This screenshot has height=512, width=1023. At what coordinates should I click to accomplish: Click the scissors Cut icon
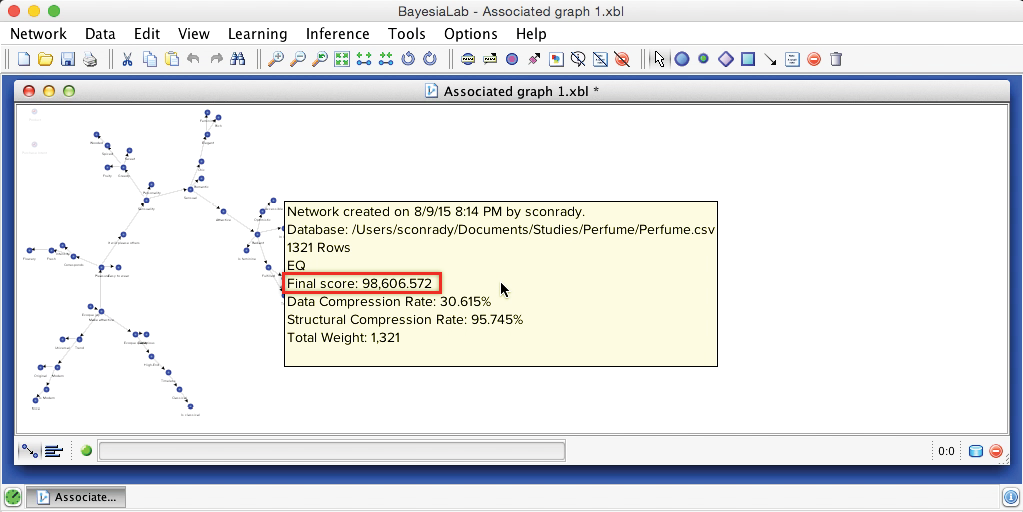pos(128,59)
